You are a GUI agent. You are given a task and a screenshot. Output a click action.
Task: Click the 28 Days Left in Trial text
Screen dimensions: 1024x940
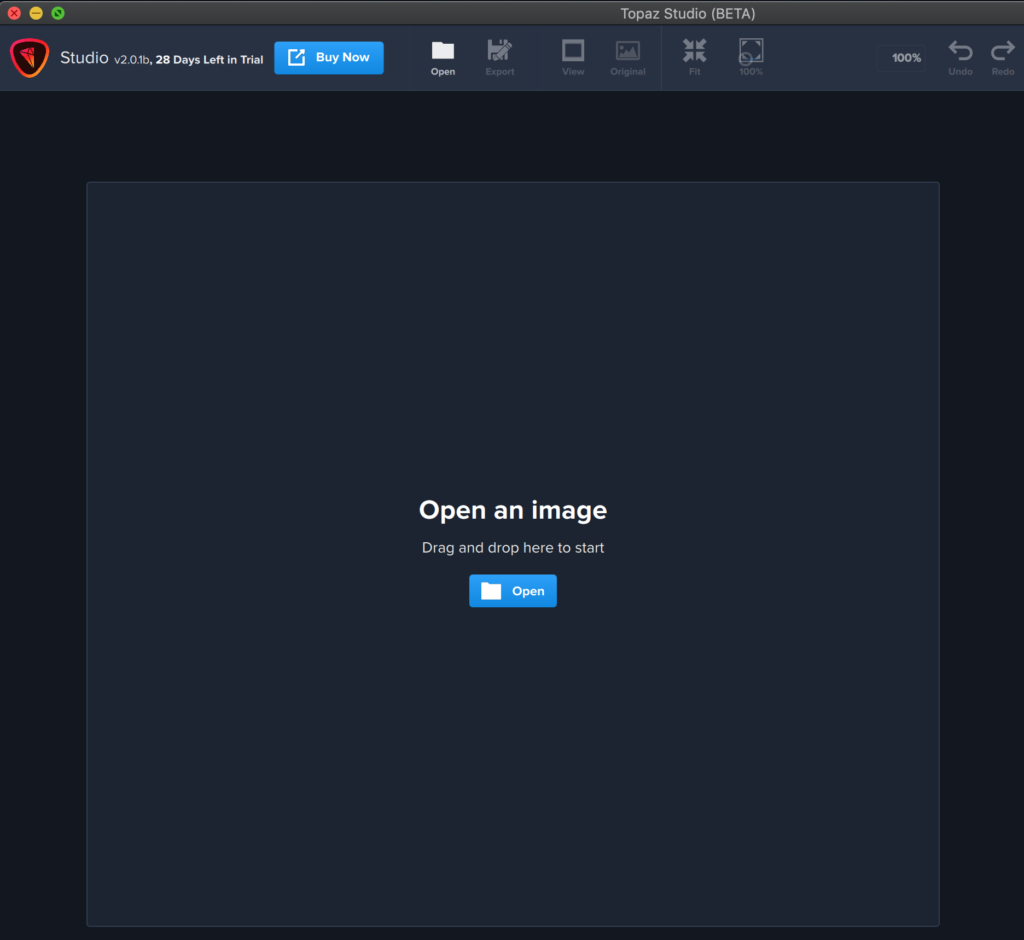click(210, 58)
